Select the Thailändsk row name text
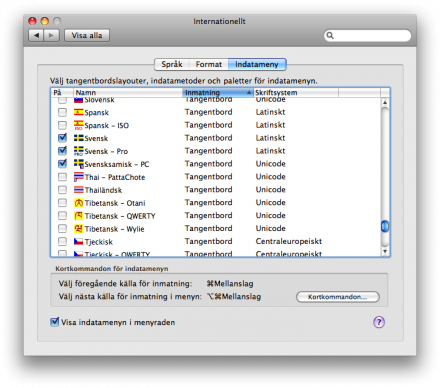 (x=103, y=190)
